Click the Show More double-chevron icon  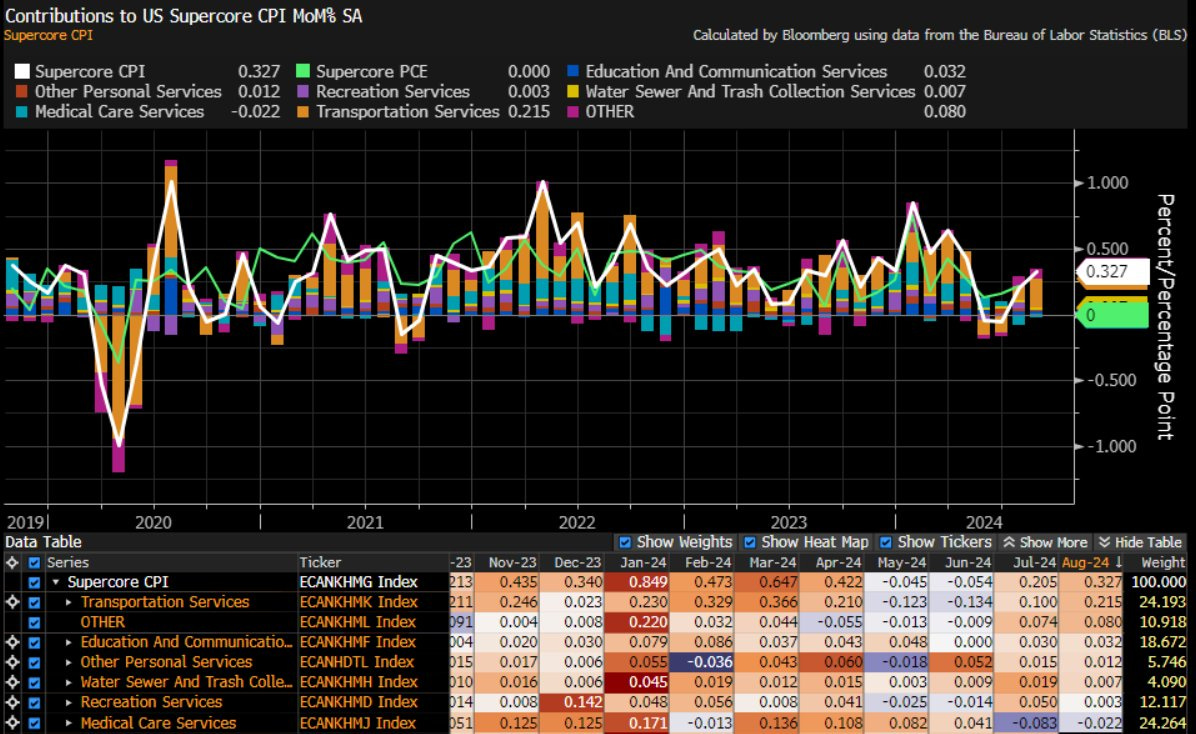click(x=1009, y=542)
